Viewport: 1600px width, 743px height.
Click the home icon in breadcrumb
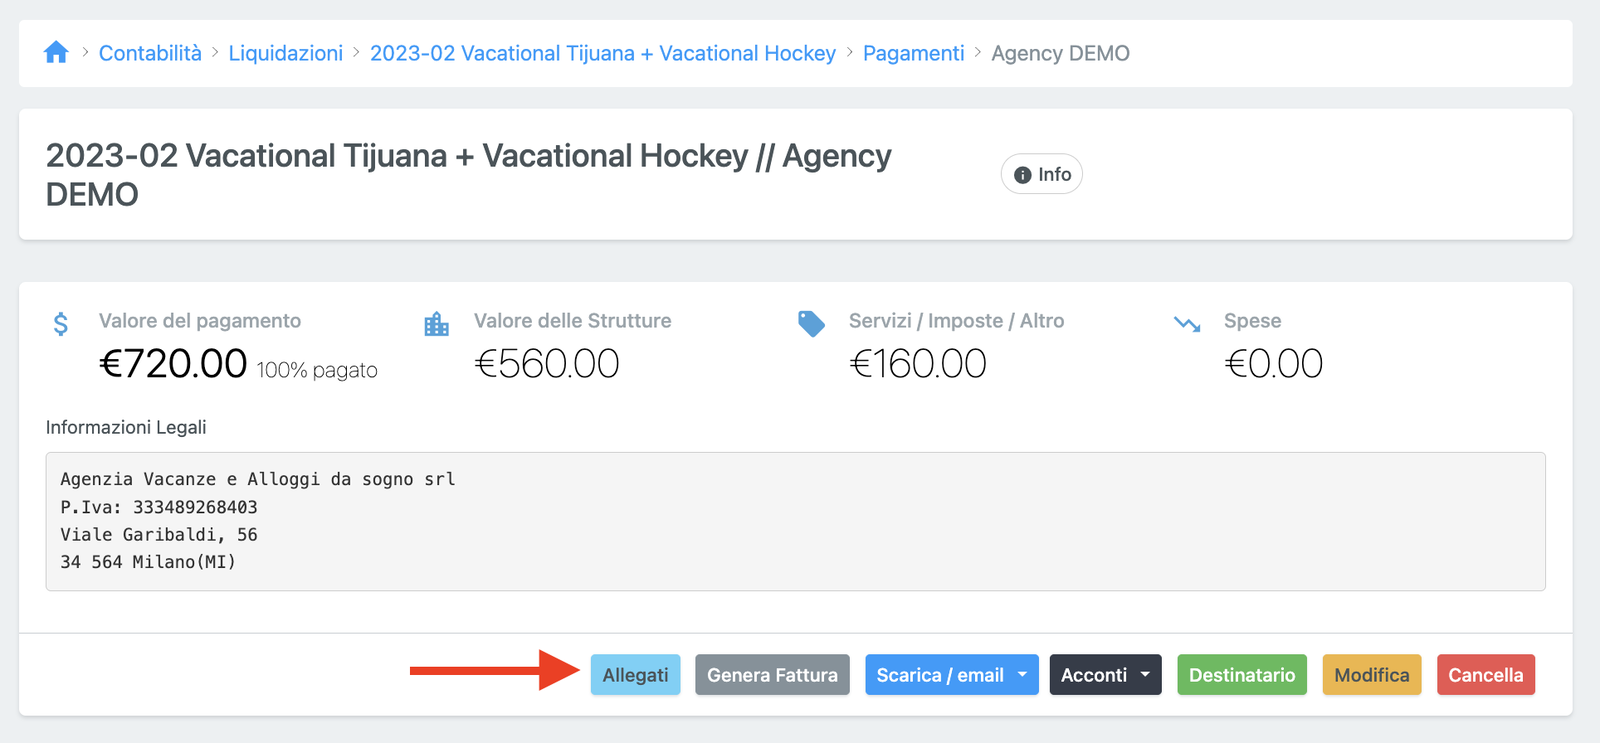pos(56,53)
